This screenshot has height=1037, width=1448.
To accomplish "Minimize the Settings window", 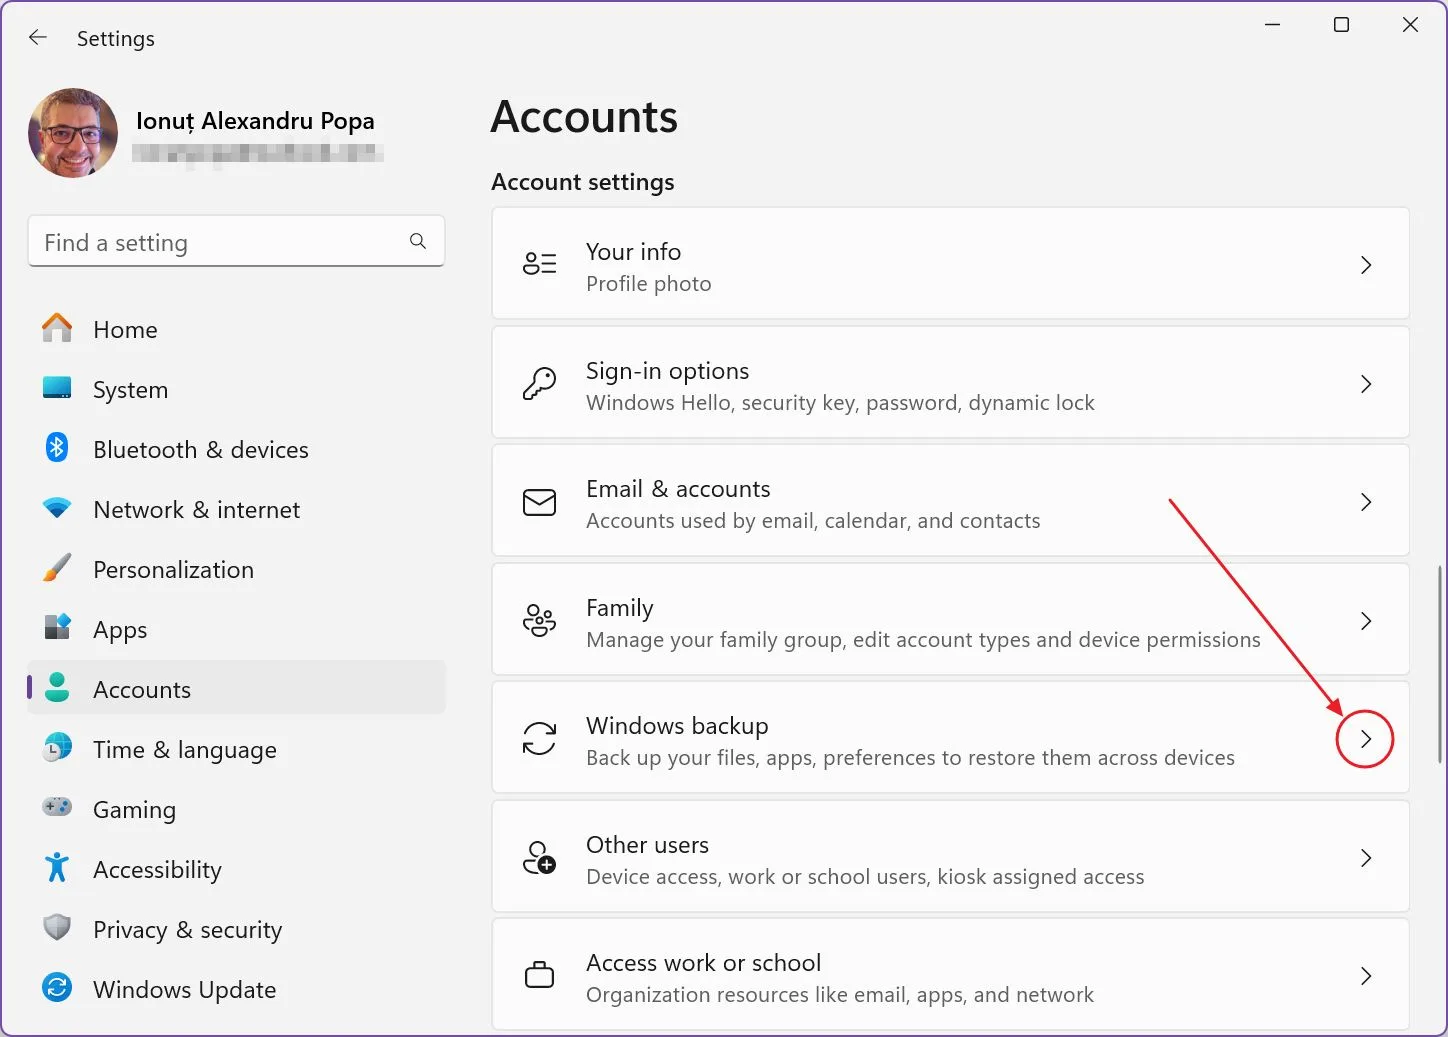I will pyautogui.click(x=1272, y=25).
